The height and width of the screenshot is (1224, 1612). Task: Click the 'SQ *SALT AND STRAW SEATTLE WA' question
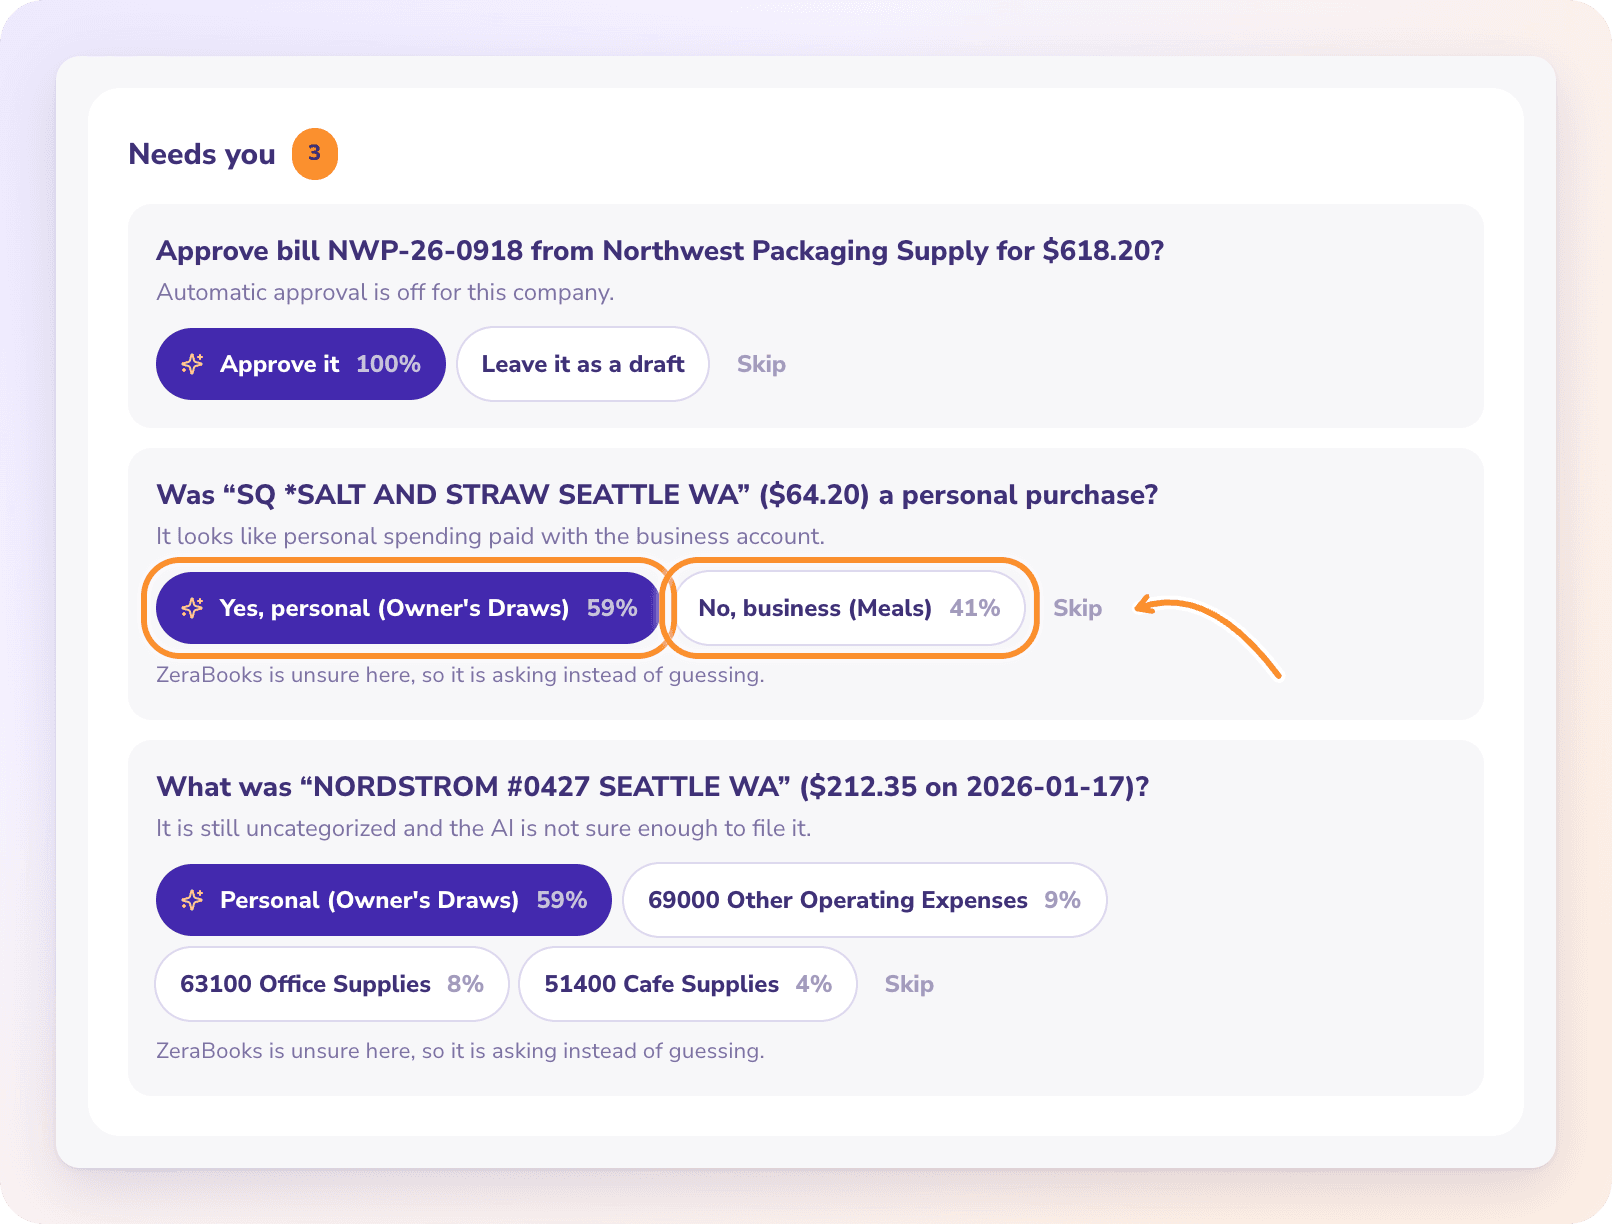point(657,494)
